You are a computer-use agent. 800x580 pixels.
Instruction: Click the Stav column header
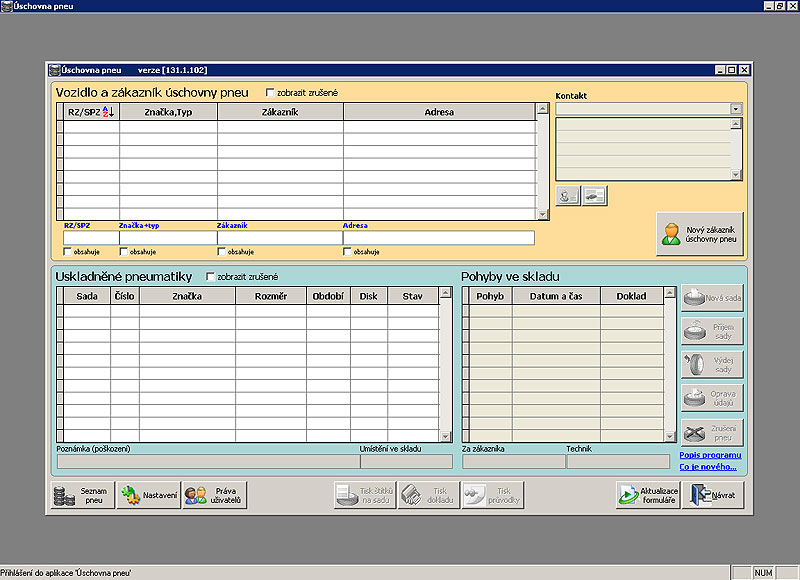click(x=413, y=296)
